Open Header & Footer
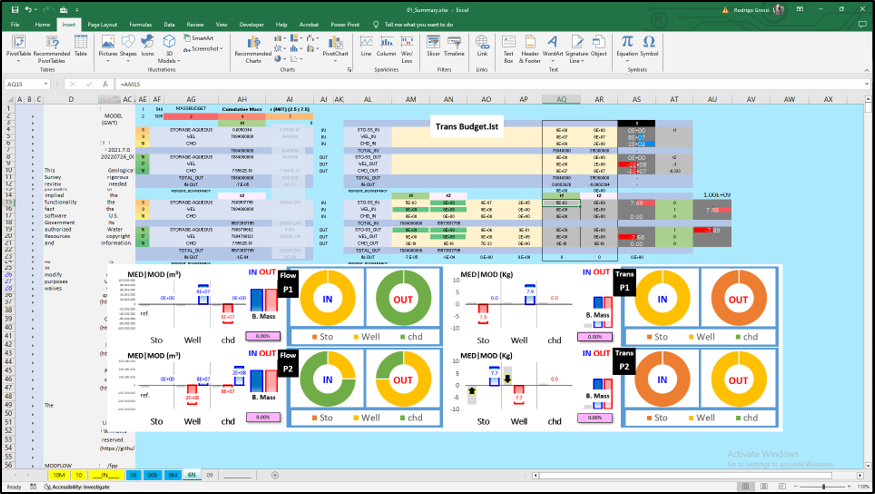 [530, 49]
